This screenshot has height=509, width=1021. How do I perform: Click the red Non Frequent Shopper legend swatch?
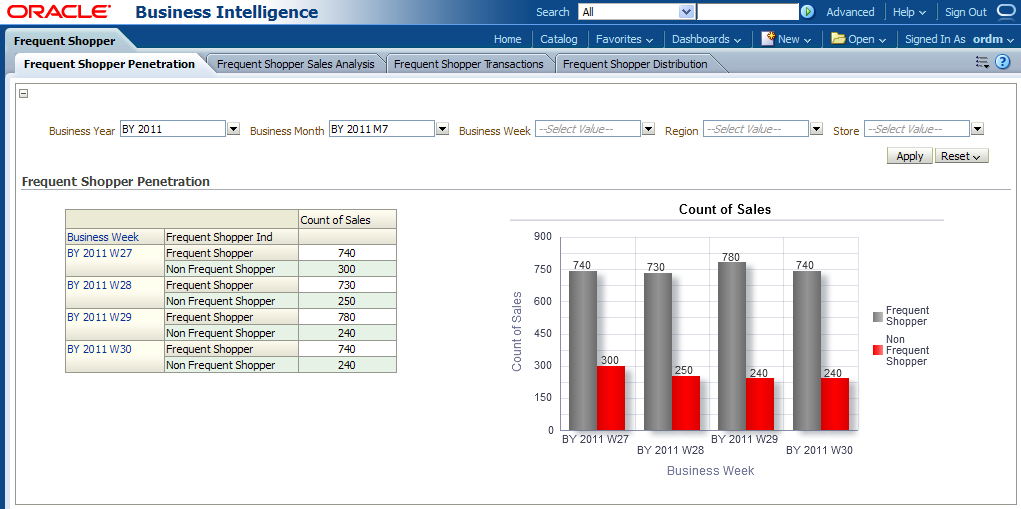[878, 350]
